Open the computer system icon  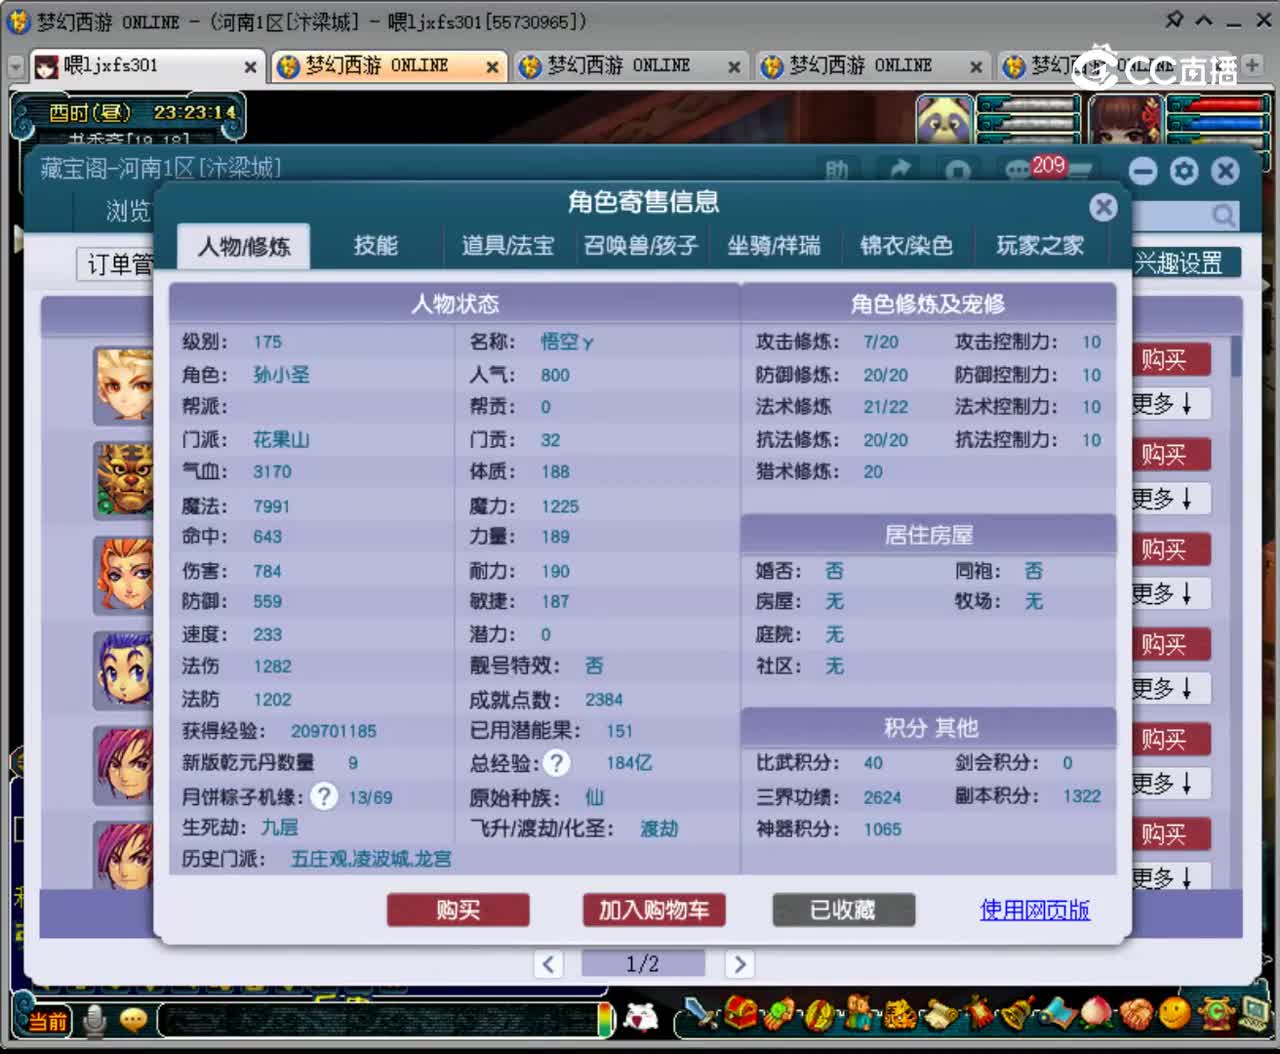pos(1252,1015)
